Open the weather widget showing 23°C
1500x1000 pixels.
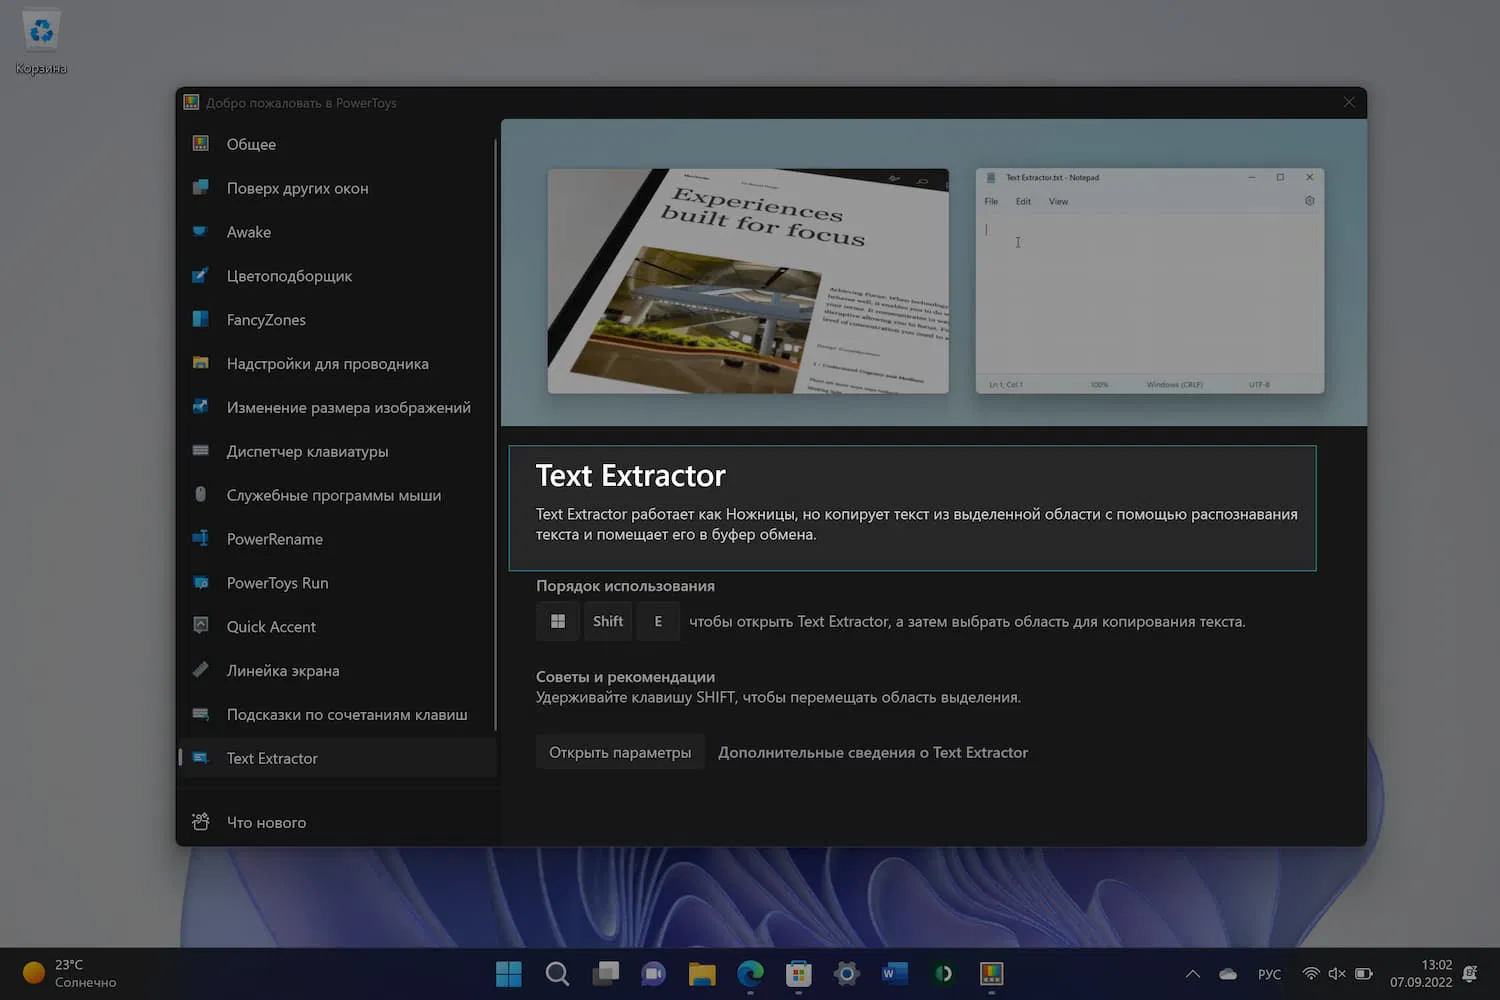point(70,974)
